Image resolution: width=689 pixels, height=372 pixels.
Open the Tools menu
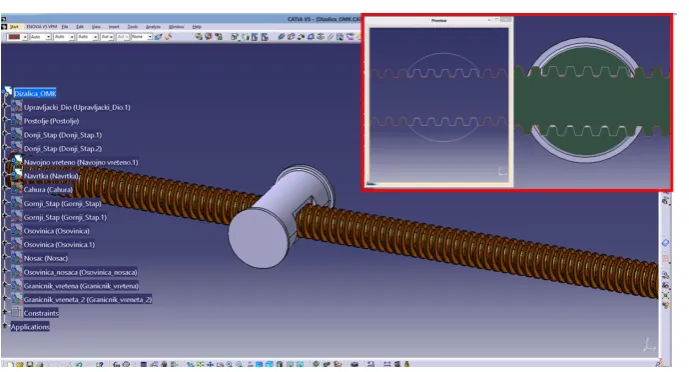[x=132, y=27]
